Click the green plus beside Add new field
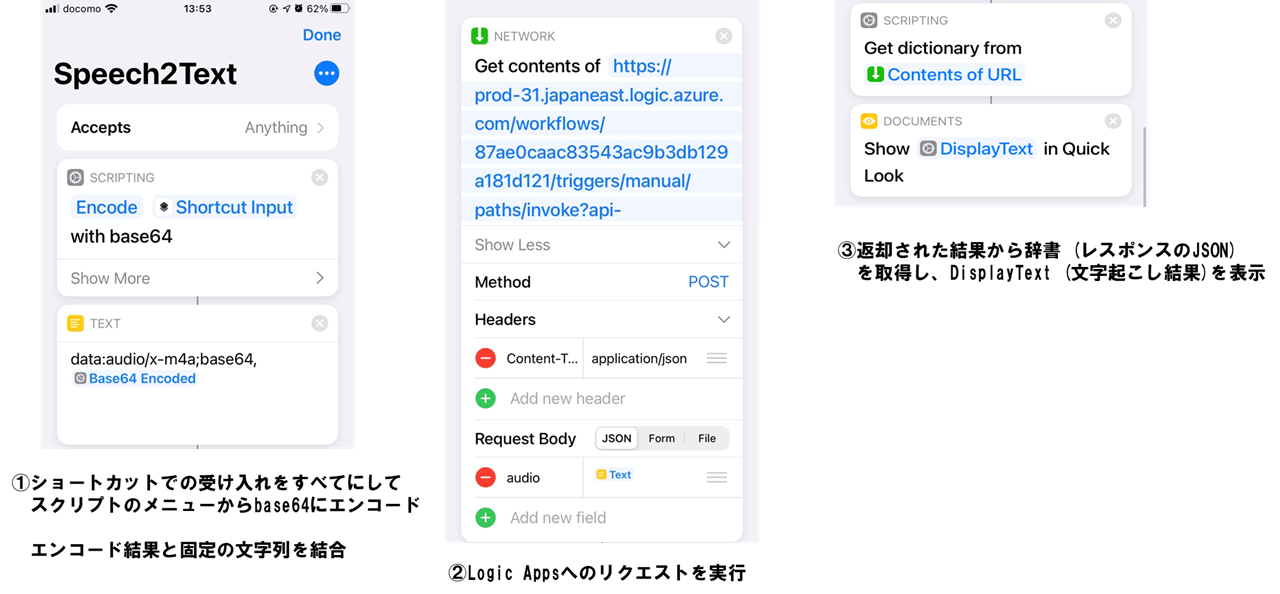The image size is (1280, 594). pos(485,517)
